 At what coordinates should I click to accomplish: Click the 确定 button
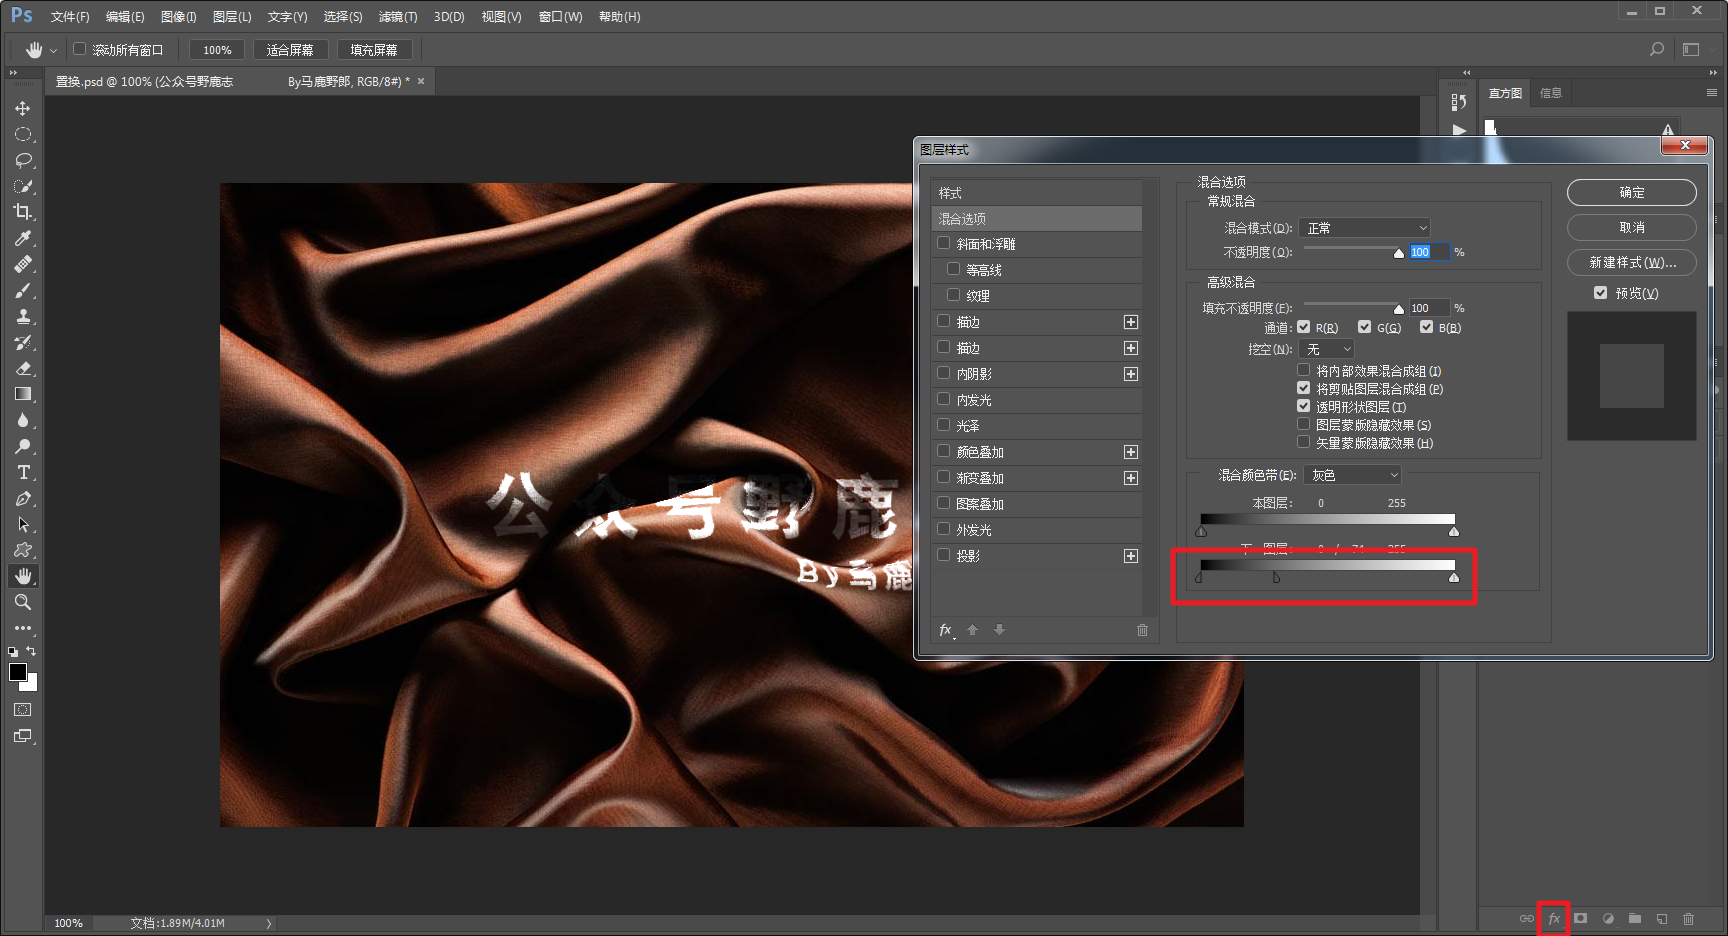coord(1631,192)
